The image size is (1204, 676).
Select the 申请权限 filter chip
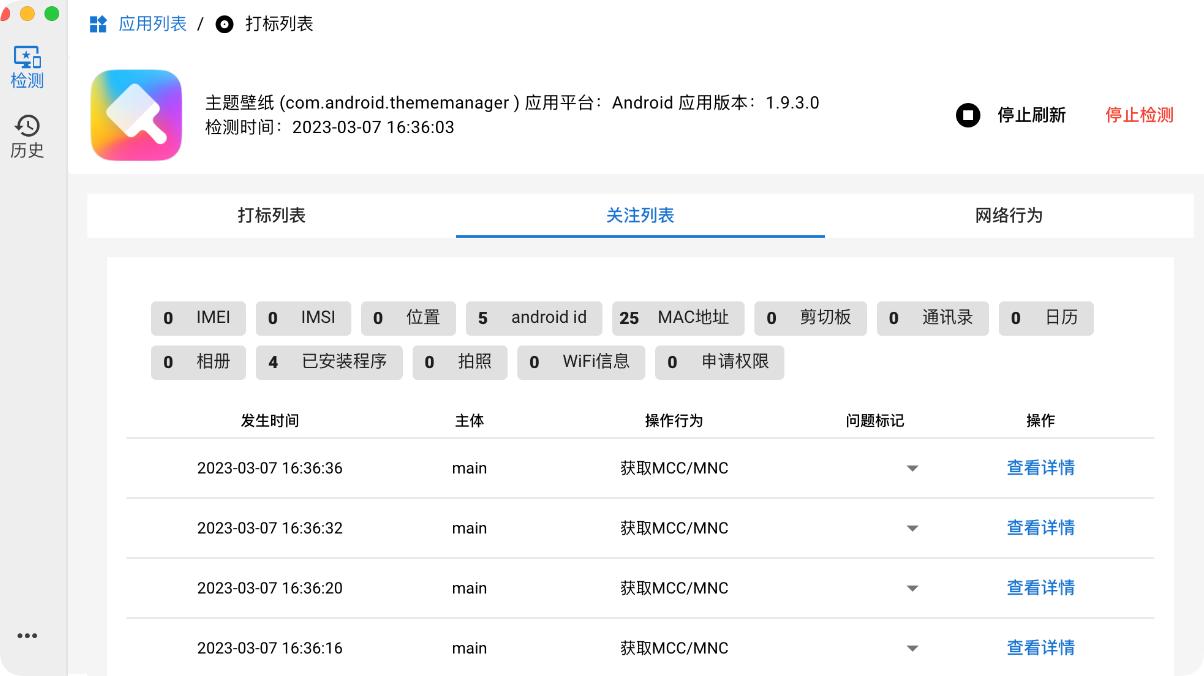[720, 362]
